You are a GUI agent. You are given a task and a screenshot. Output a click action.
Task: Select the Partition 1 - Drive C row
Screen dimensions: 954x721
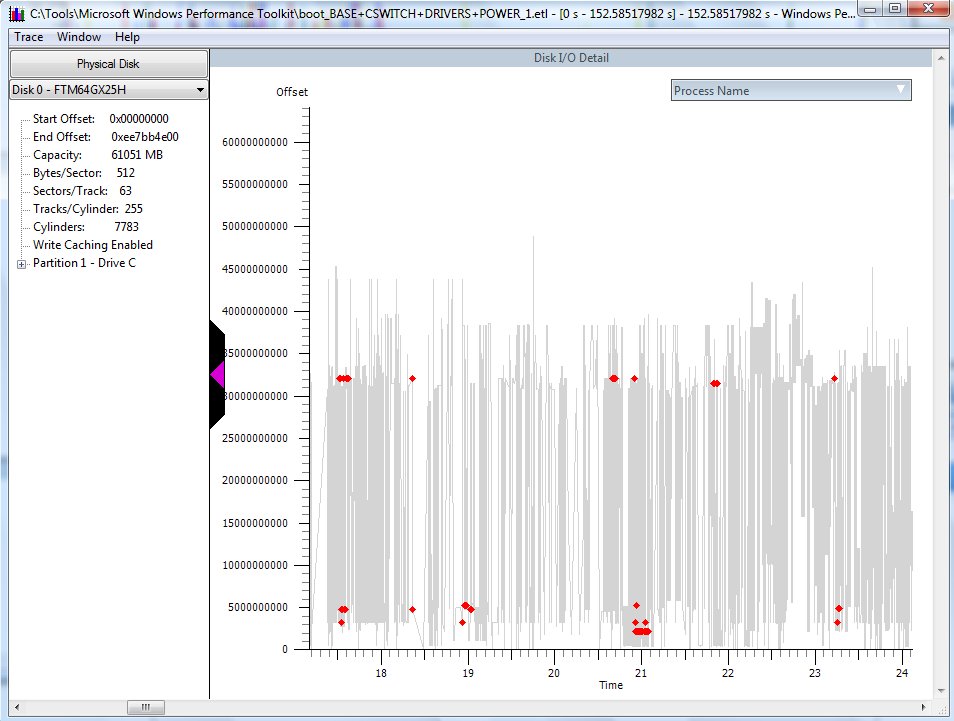(85, 263)
